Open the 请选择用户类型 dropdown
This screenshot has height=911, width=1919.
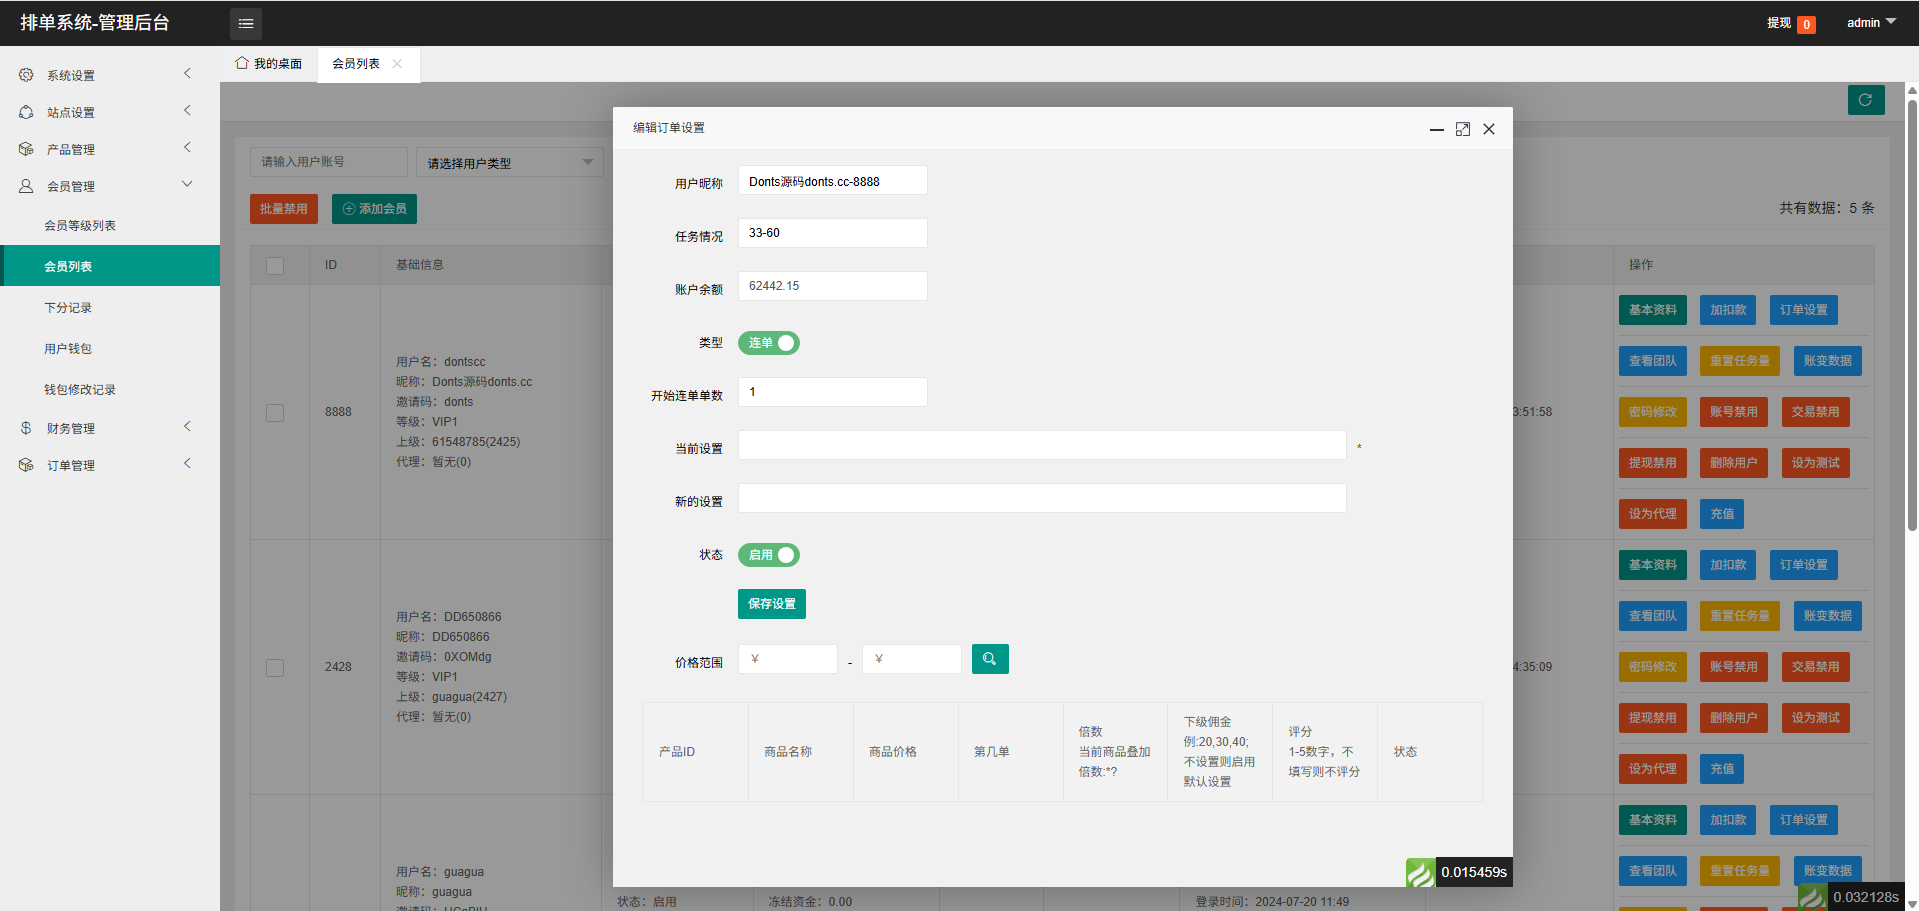coord(509,163)
